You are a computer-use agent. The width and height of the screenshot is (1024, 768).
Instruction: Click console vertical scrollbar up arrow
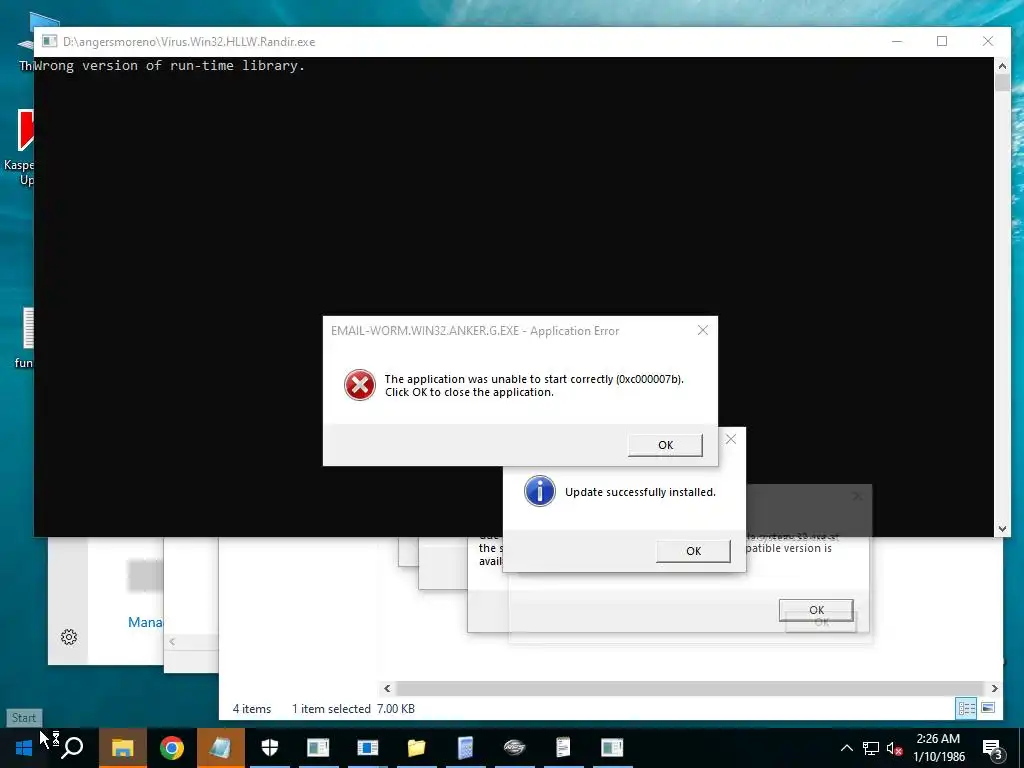(x=1002, y=65)
